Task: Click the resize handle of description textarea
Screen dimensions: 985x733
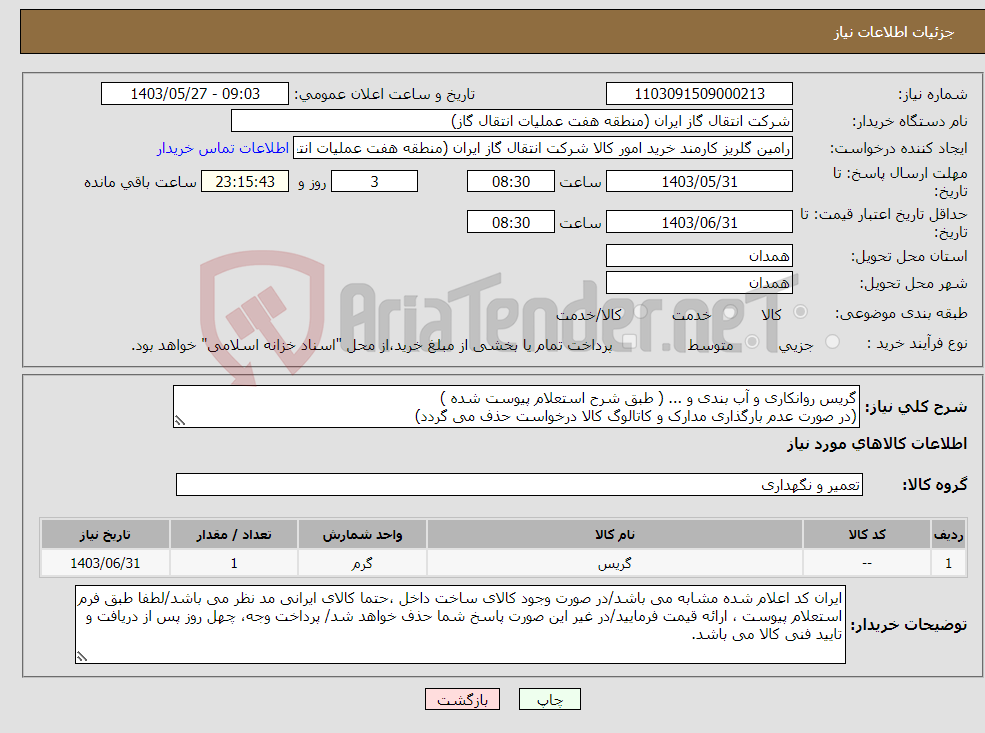Action: point(180,421)
